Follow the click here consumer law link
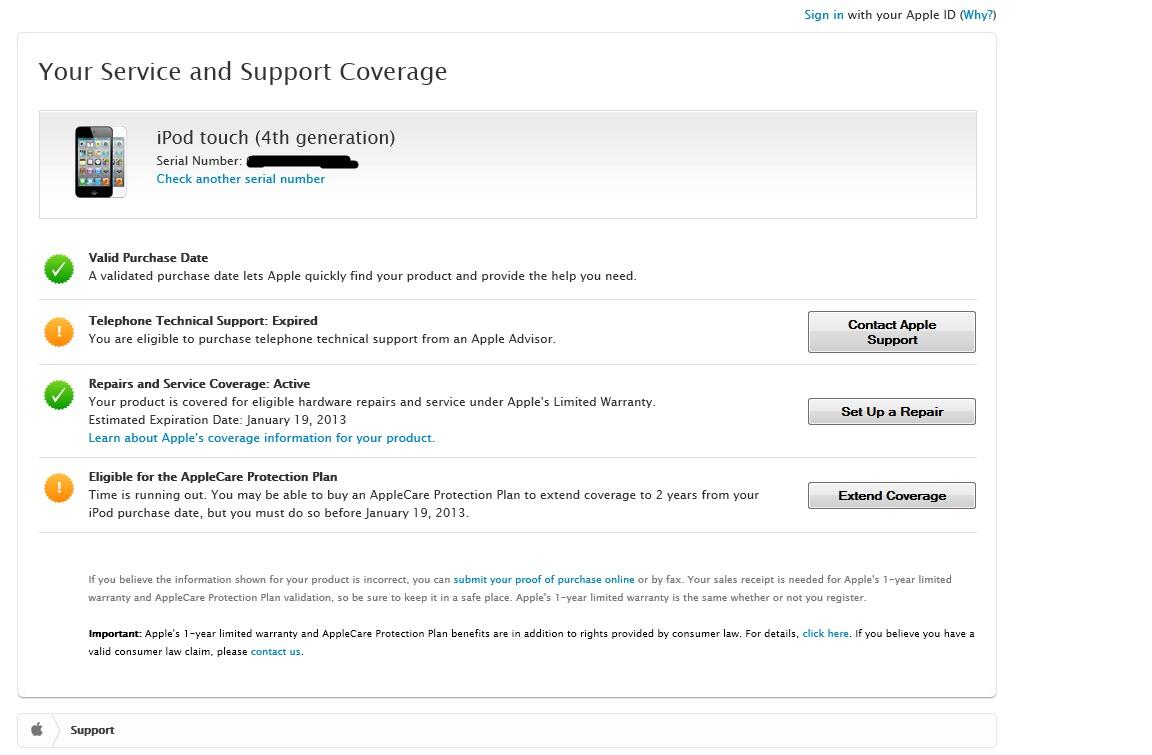The width and height of the screenshot is (1152, 755). click(x=825, y=633)
